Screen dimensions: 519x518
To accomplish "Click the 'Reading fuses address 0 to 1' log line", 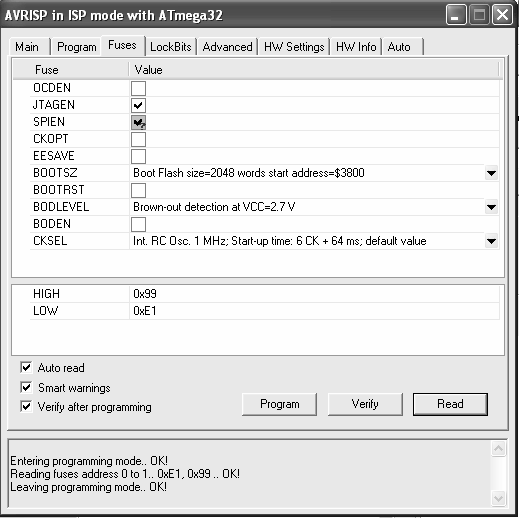I will click(125, 474).
